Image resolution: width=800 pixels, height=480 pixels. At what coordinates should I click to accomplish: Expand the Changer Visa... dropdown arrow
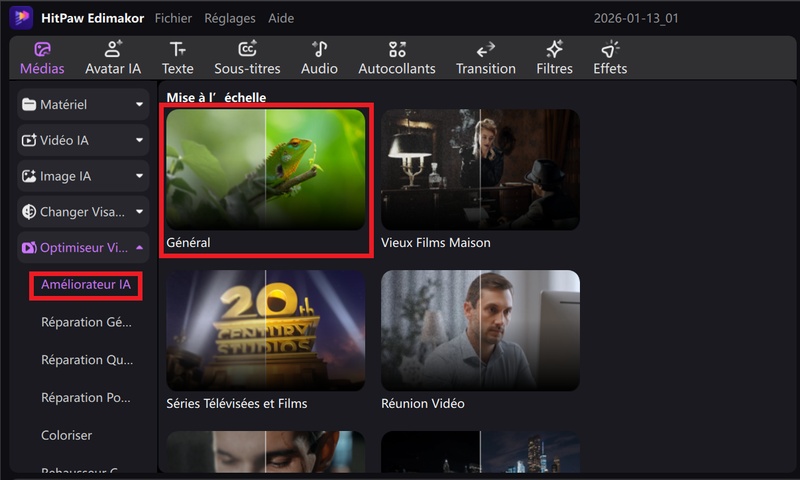139,212
